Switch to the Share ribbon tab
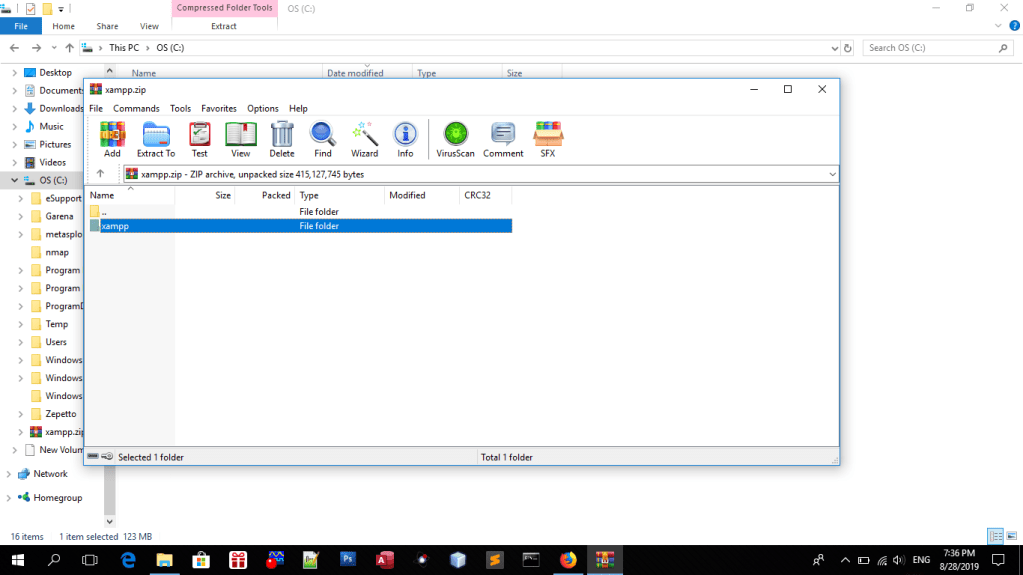The width and height of the screenshot is (1023, 575). [x=107, y=26]
